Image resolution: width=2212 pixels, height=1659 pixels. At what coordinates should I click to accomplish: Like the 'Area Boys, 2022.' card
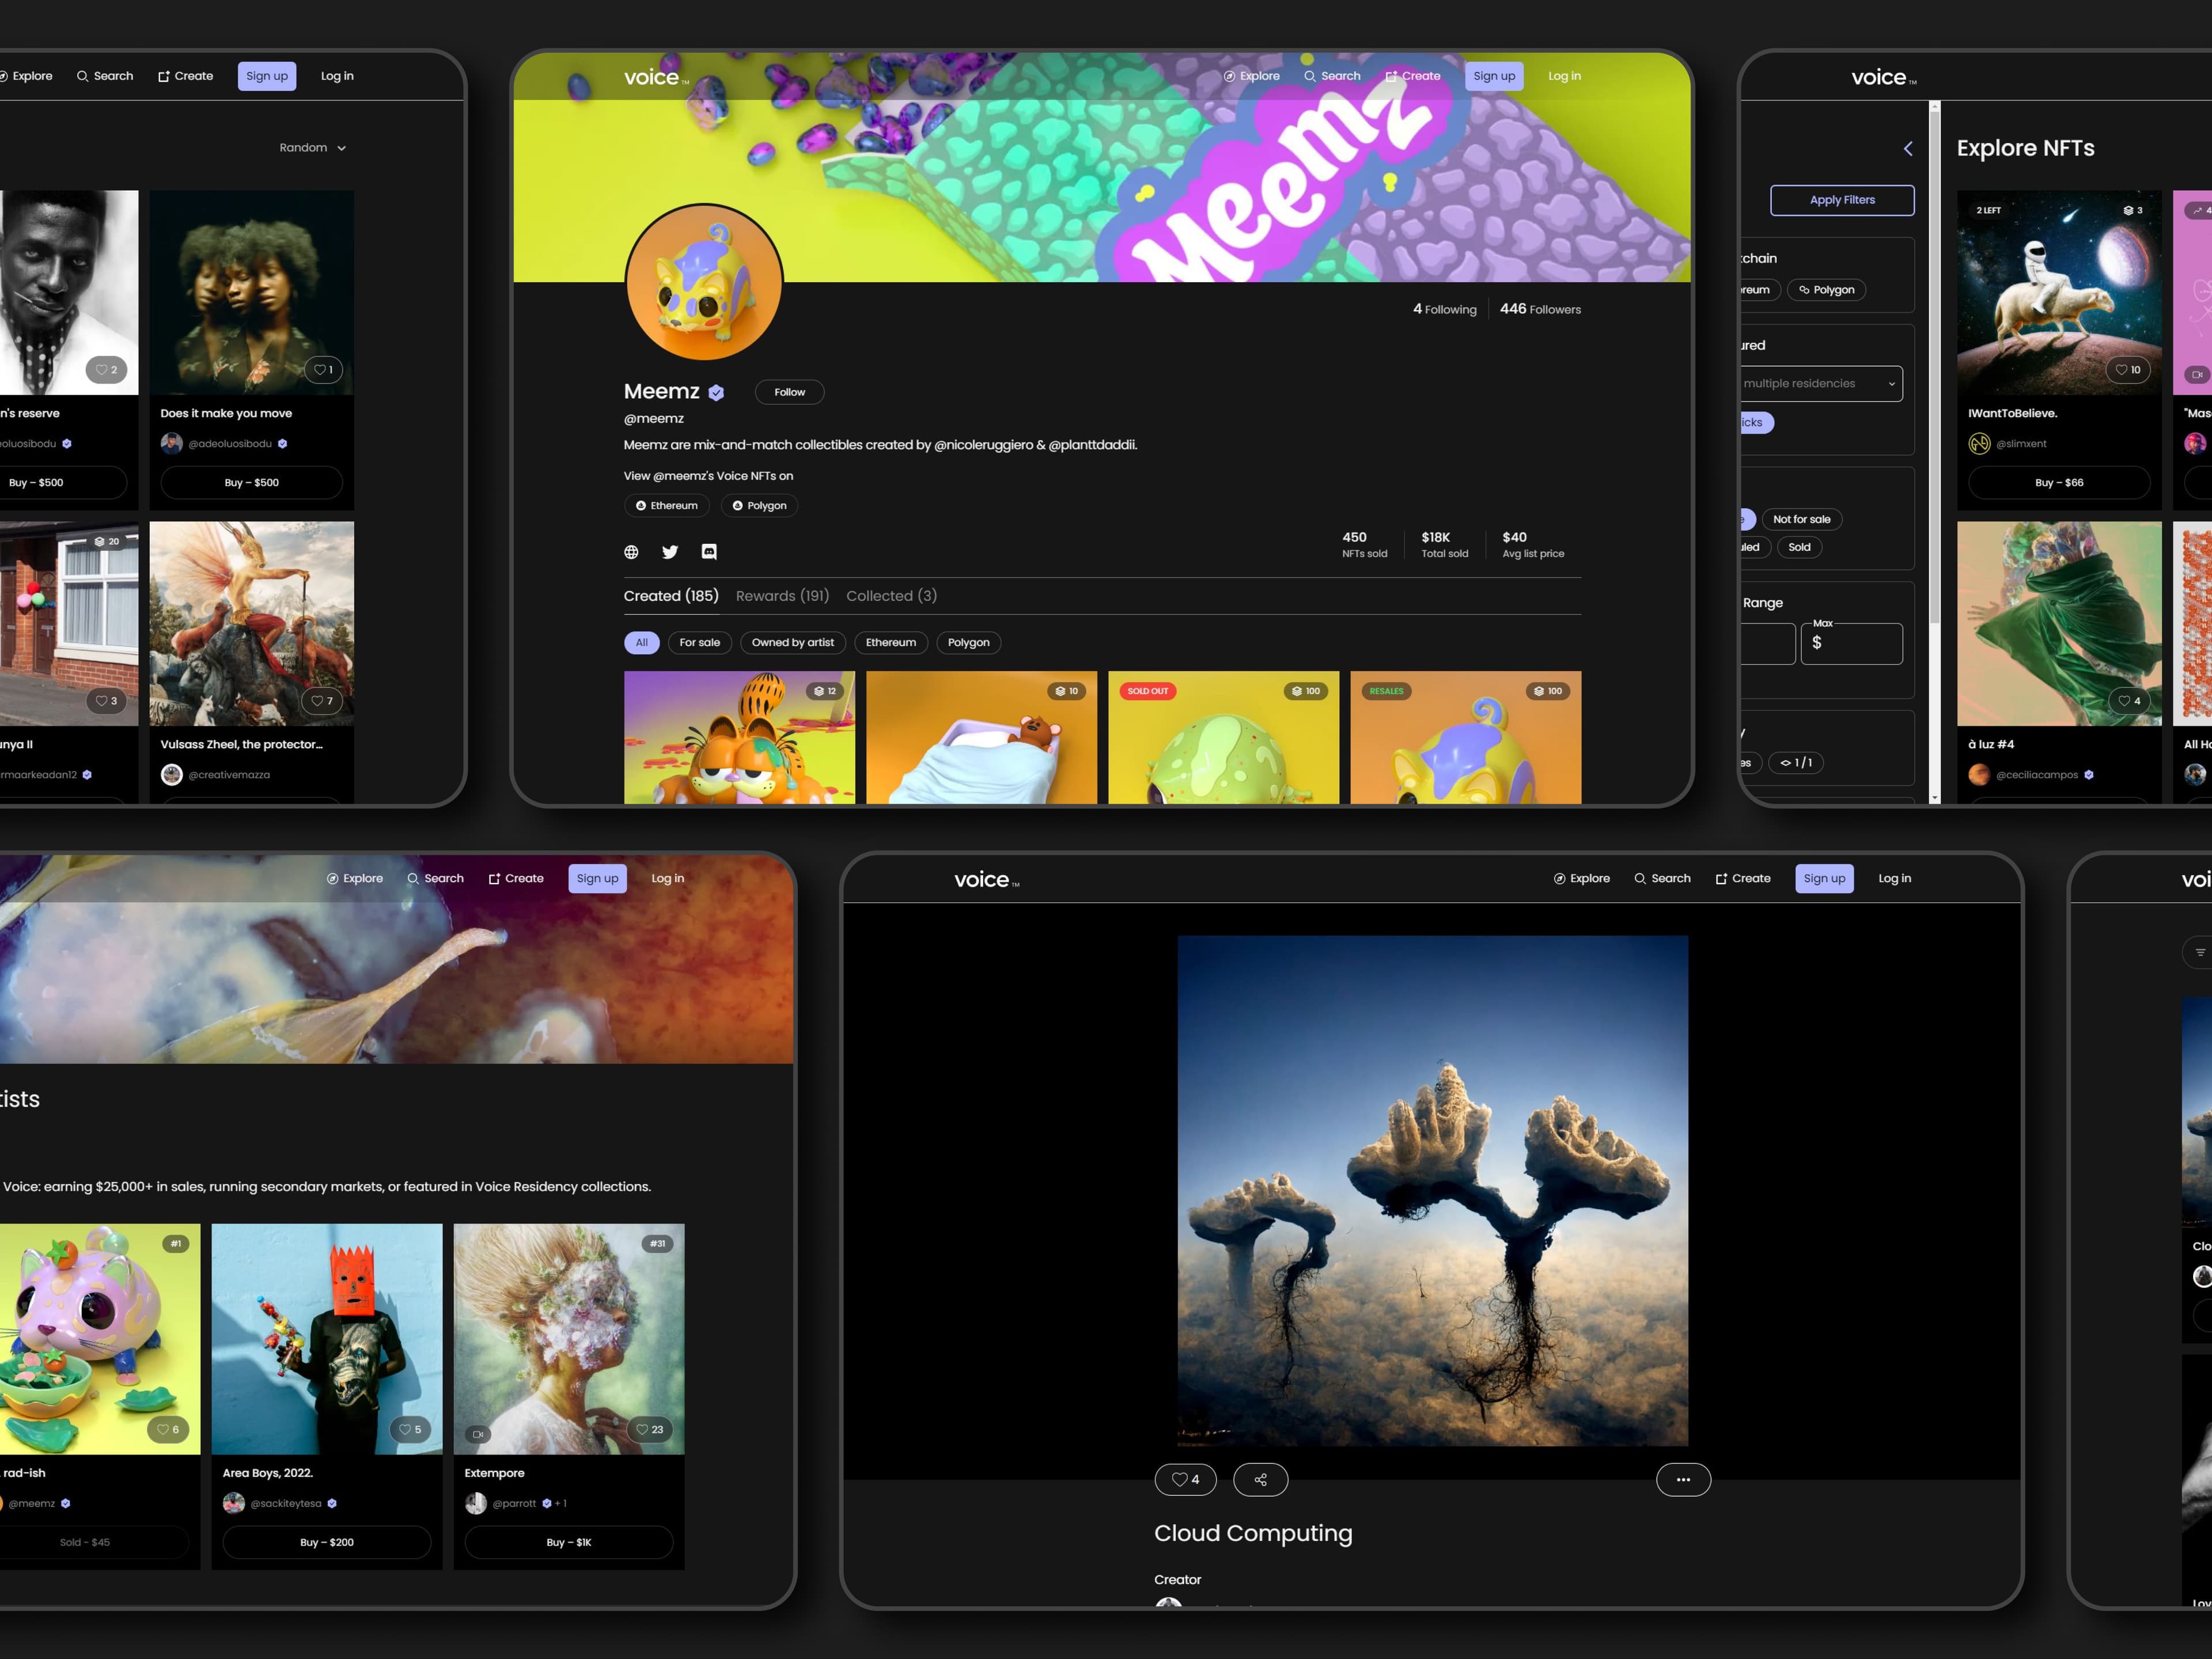(x=410, y=1430)
